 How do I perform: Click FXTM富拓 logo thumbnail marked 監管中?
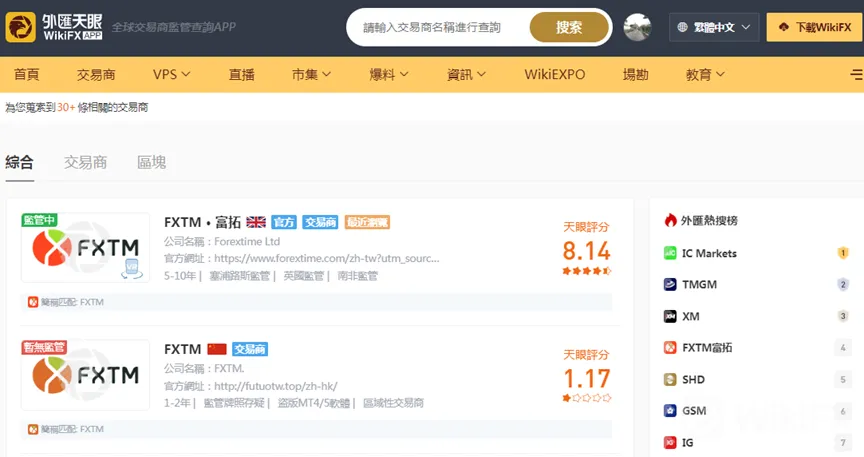pyautogui.click(x=85, y=248)
